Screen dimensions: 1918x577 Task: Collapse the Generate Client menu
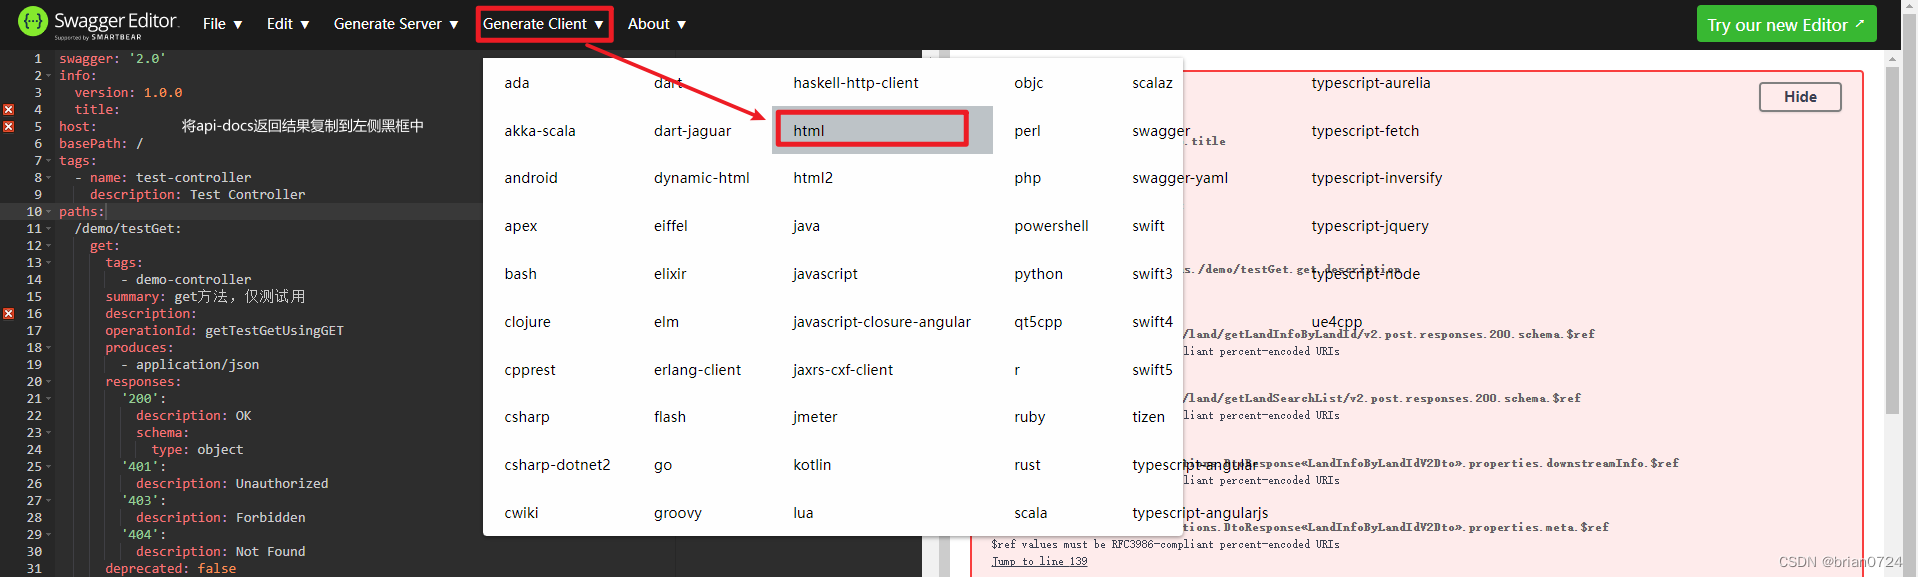pyautogui.click(x=544, y=24)
